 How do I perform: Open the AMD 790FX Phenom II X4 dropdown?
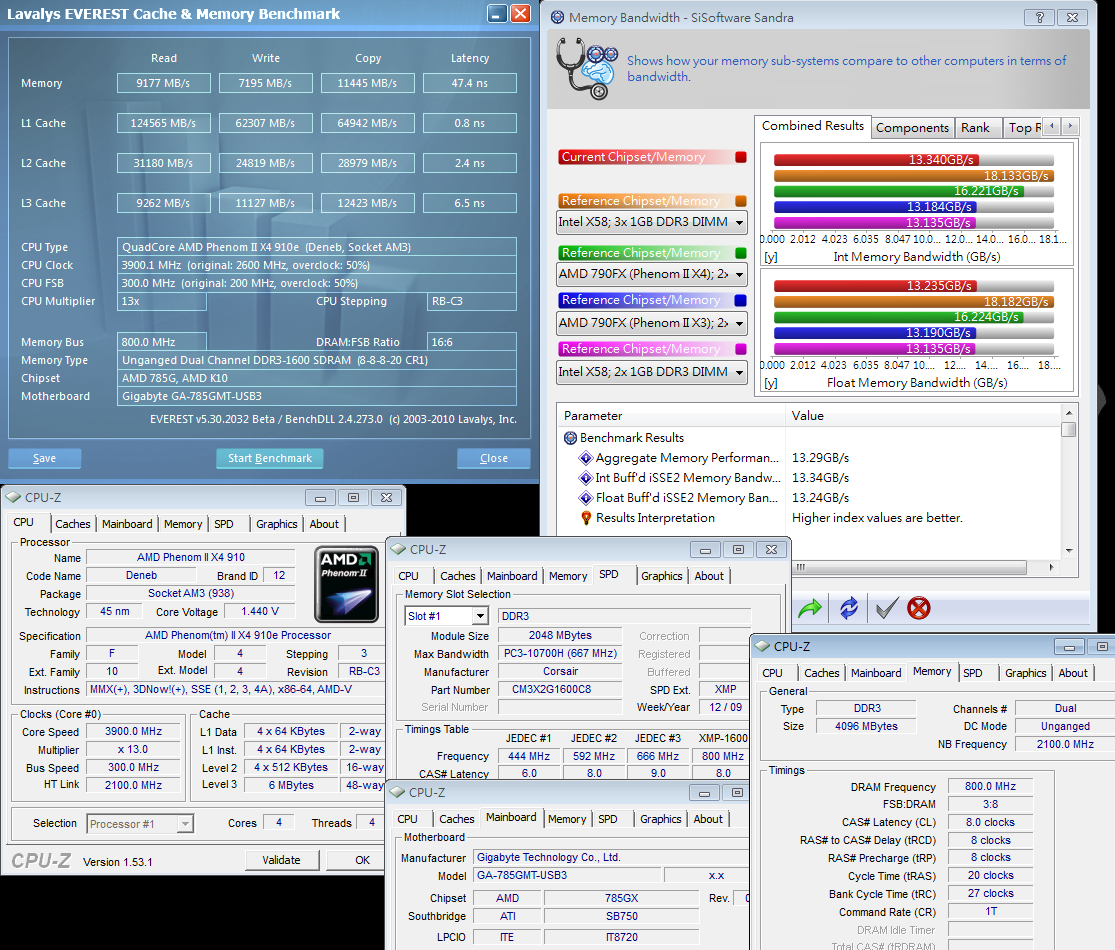[x=652, y=274]
